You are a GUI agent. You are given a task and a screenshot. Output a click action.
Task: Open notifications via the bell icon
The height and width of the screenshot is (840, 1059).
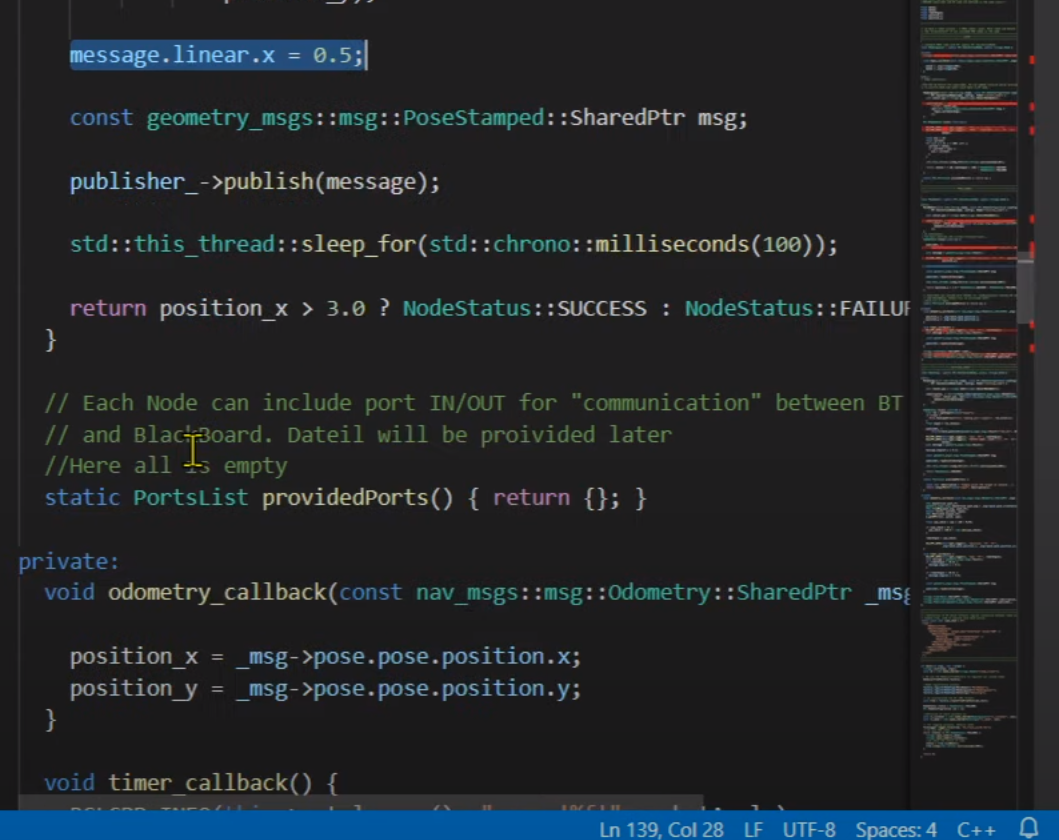tap(1029, 829)
